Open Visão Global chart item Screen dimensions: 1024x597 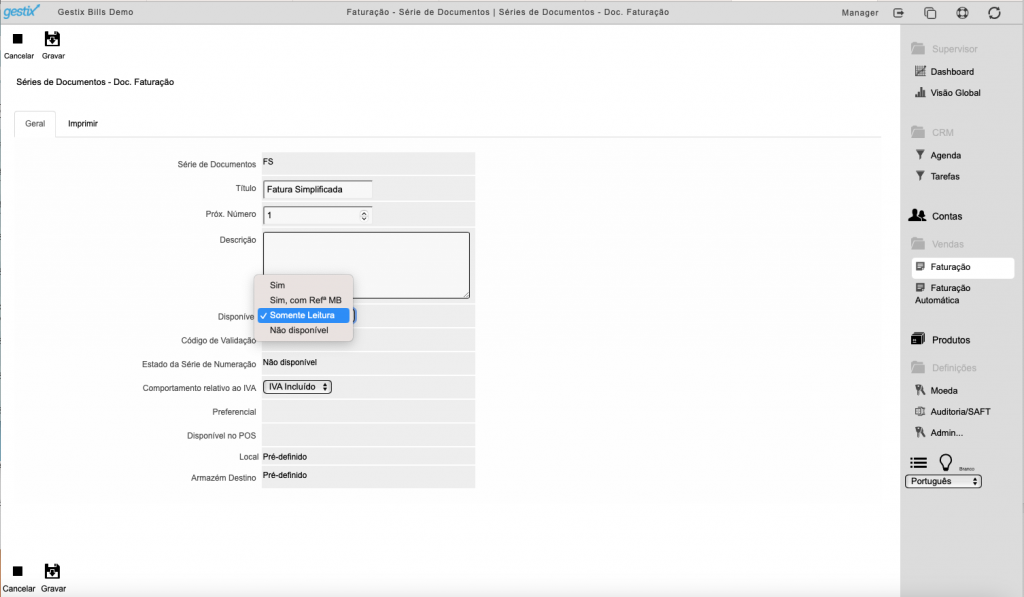(x=955, y=93)
